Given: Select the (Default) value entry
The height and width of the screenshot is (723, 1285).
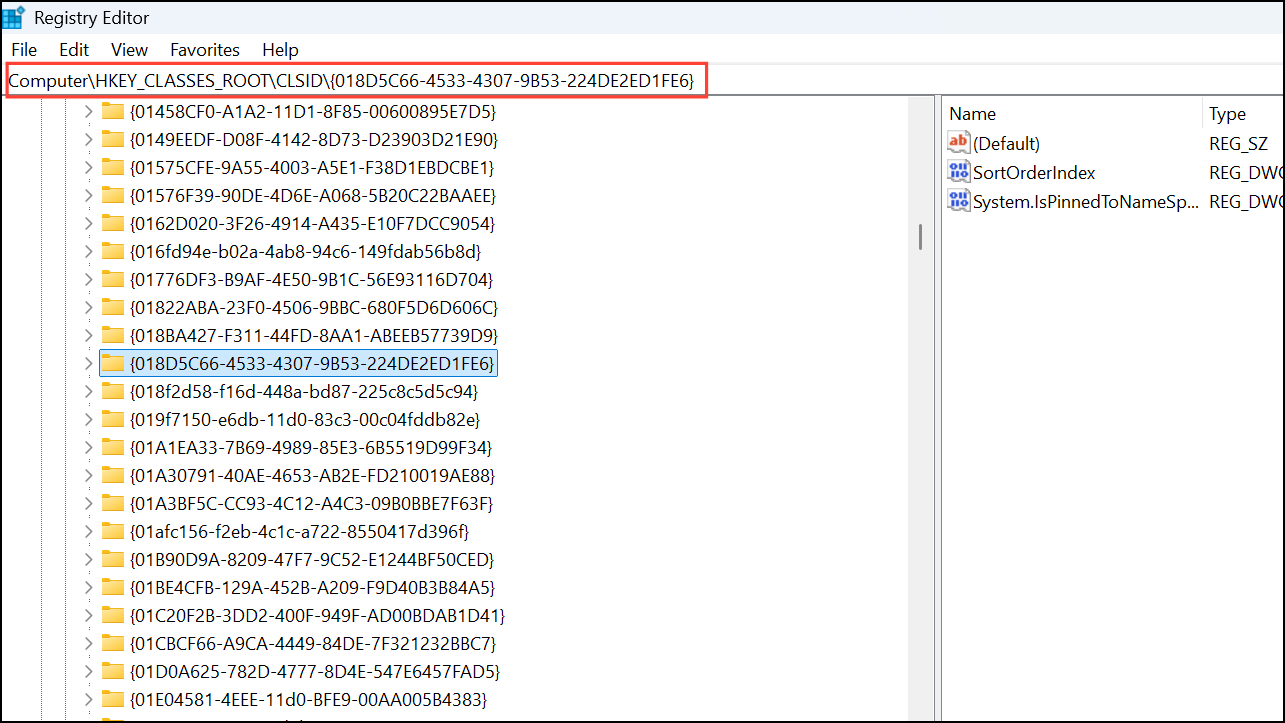Looking at the screenshot, I should pyautogui.click(x=1007, y=142).
